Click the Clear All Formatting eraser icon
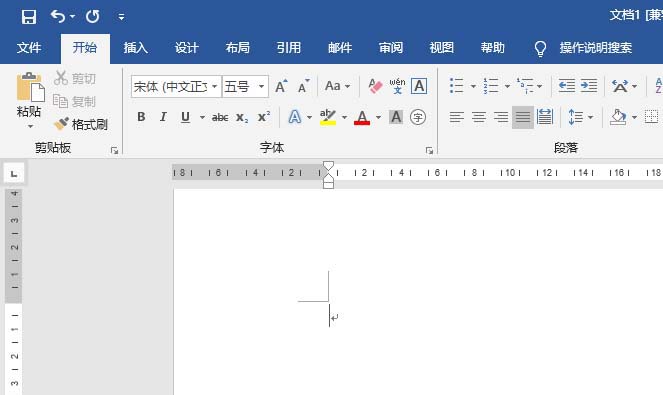The height and width of the screenshot is (395, 663). [x=375, y=86]
